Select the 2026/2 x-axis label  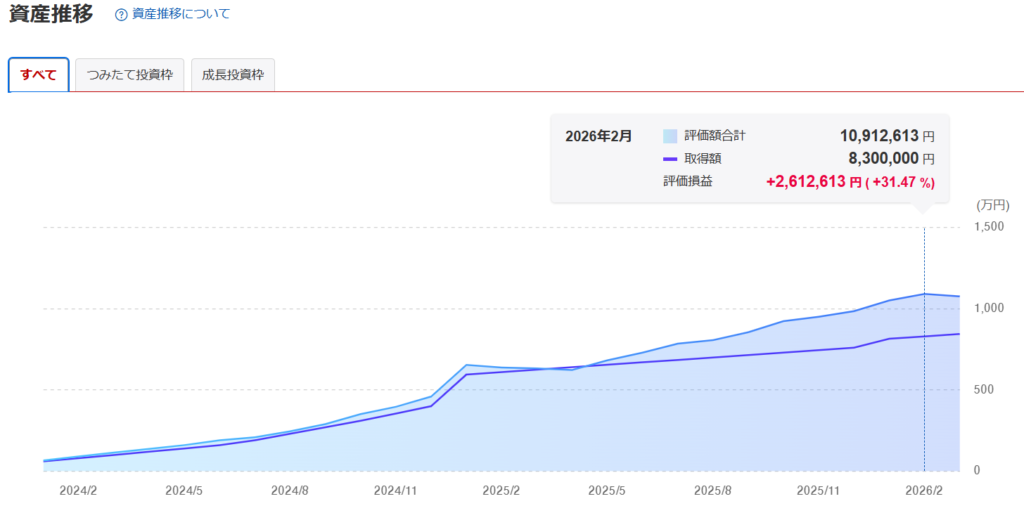924,491
